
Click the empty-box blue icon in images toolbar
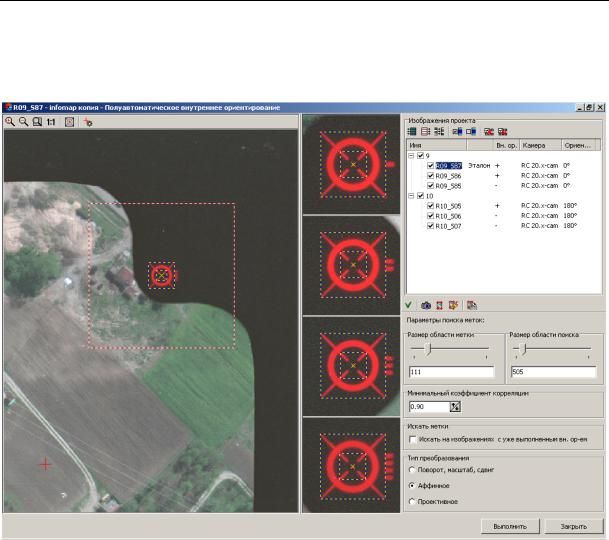pyautogui.click(x=471, y=132)
